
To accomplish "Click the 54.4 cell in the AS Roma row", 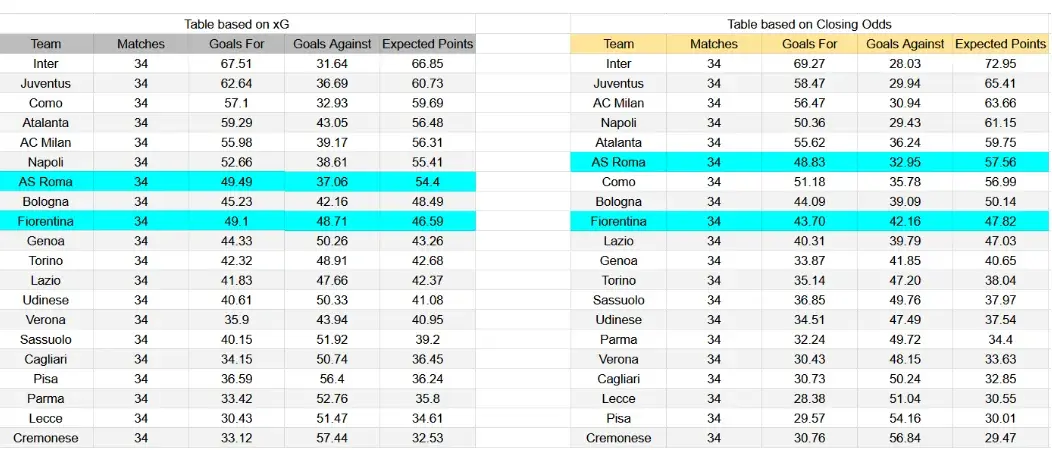I will [x=427, y=182].
